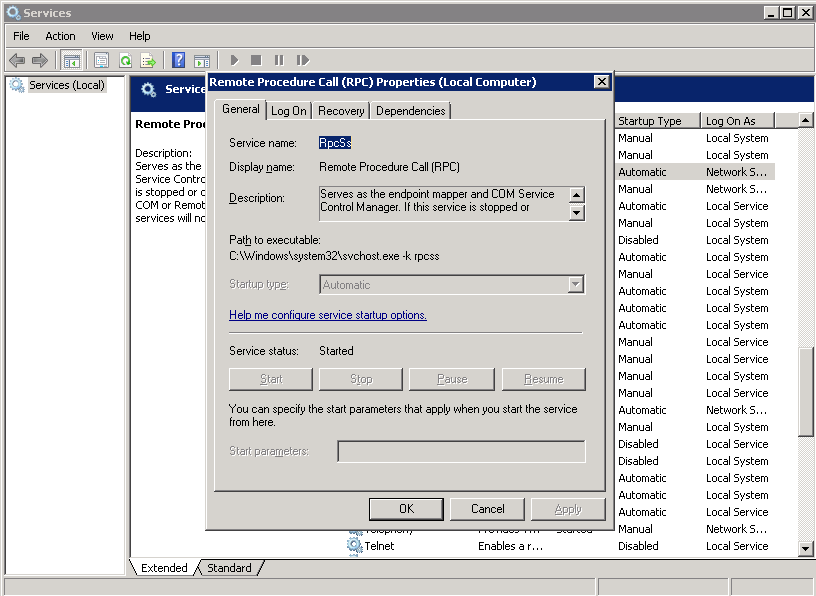Open the Properties toolbar icon
816x596 pixels.
point(101,60)
